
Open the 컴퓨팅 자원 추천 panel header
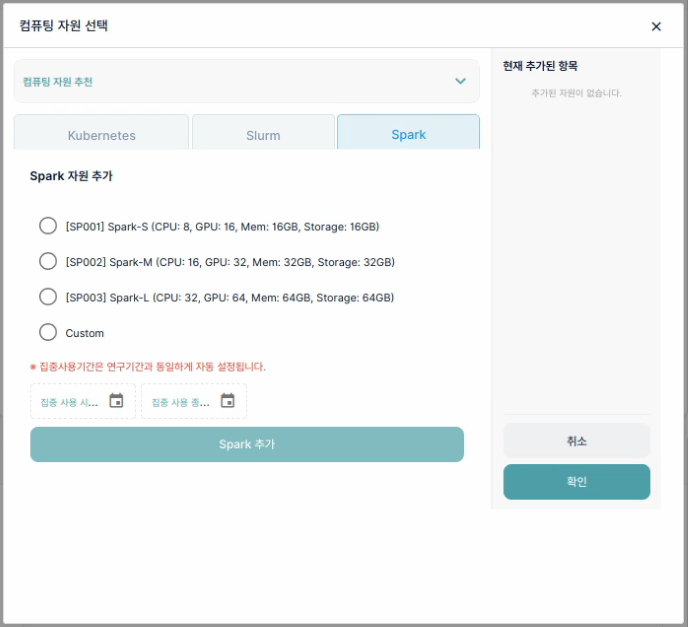[247, 81]
